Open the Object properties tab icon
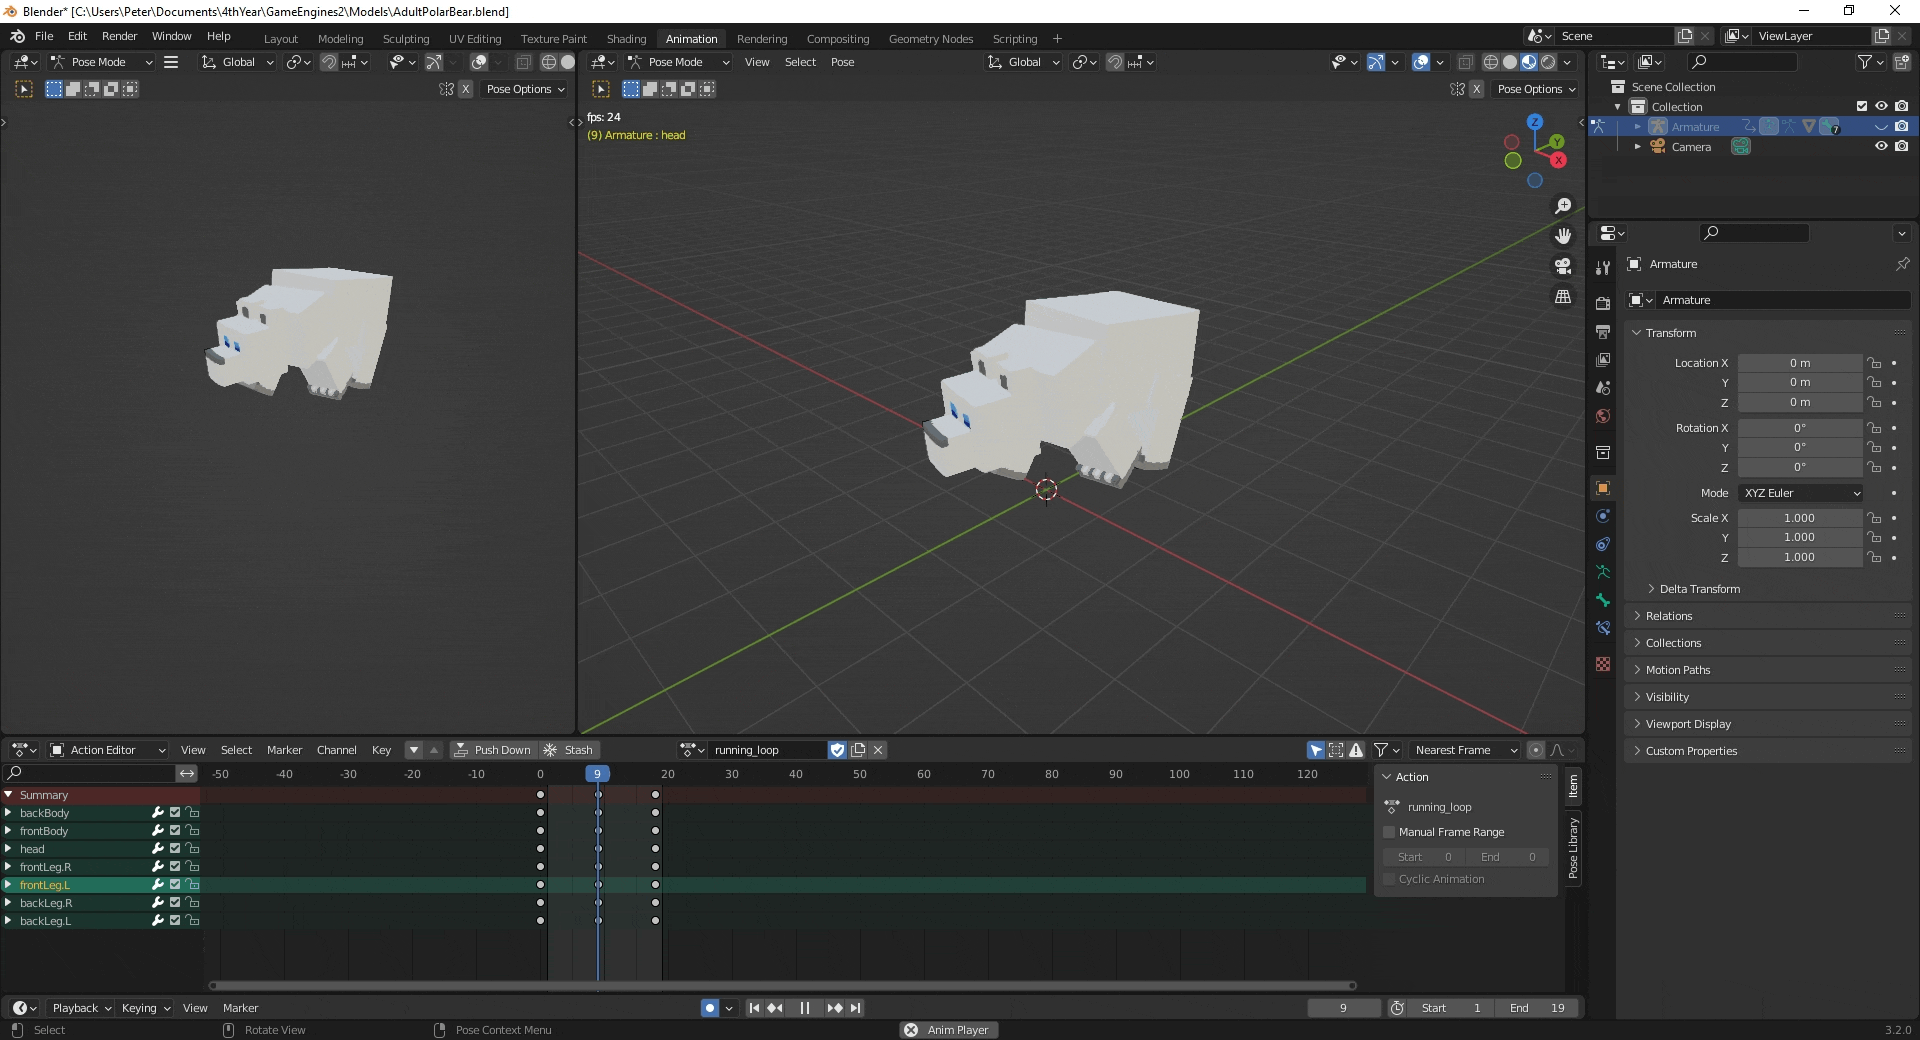This screenshot has height=1040, width=1920. point(1603,488)
